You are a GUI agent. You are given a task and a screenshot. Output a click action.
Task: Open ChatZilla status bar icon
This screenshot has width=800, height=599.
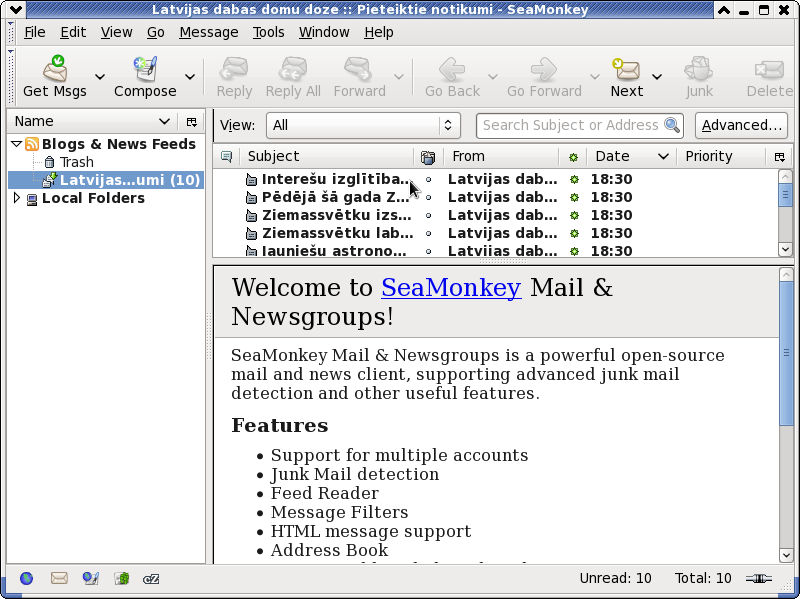[x=151, y=579]
